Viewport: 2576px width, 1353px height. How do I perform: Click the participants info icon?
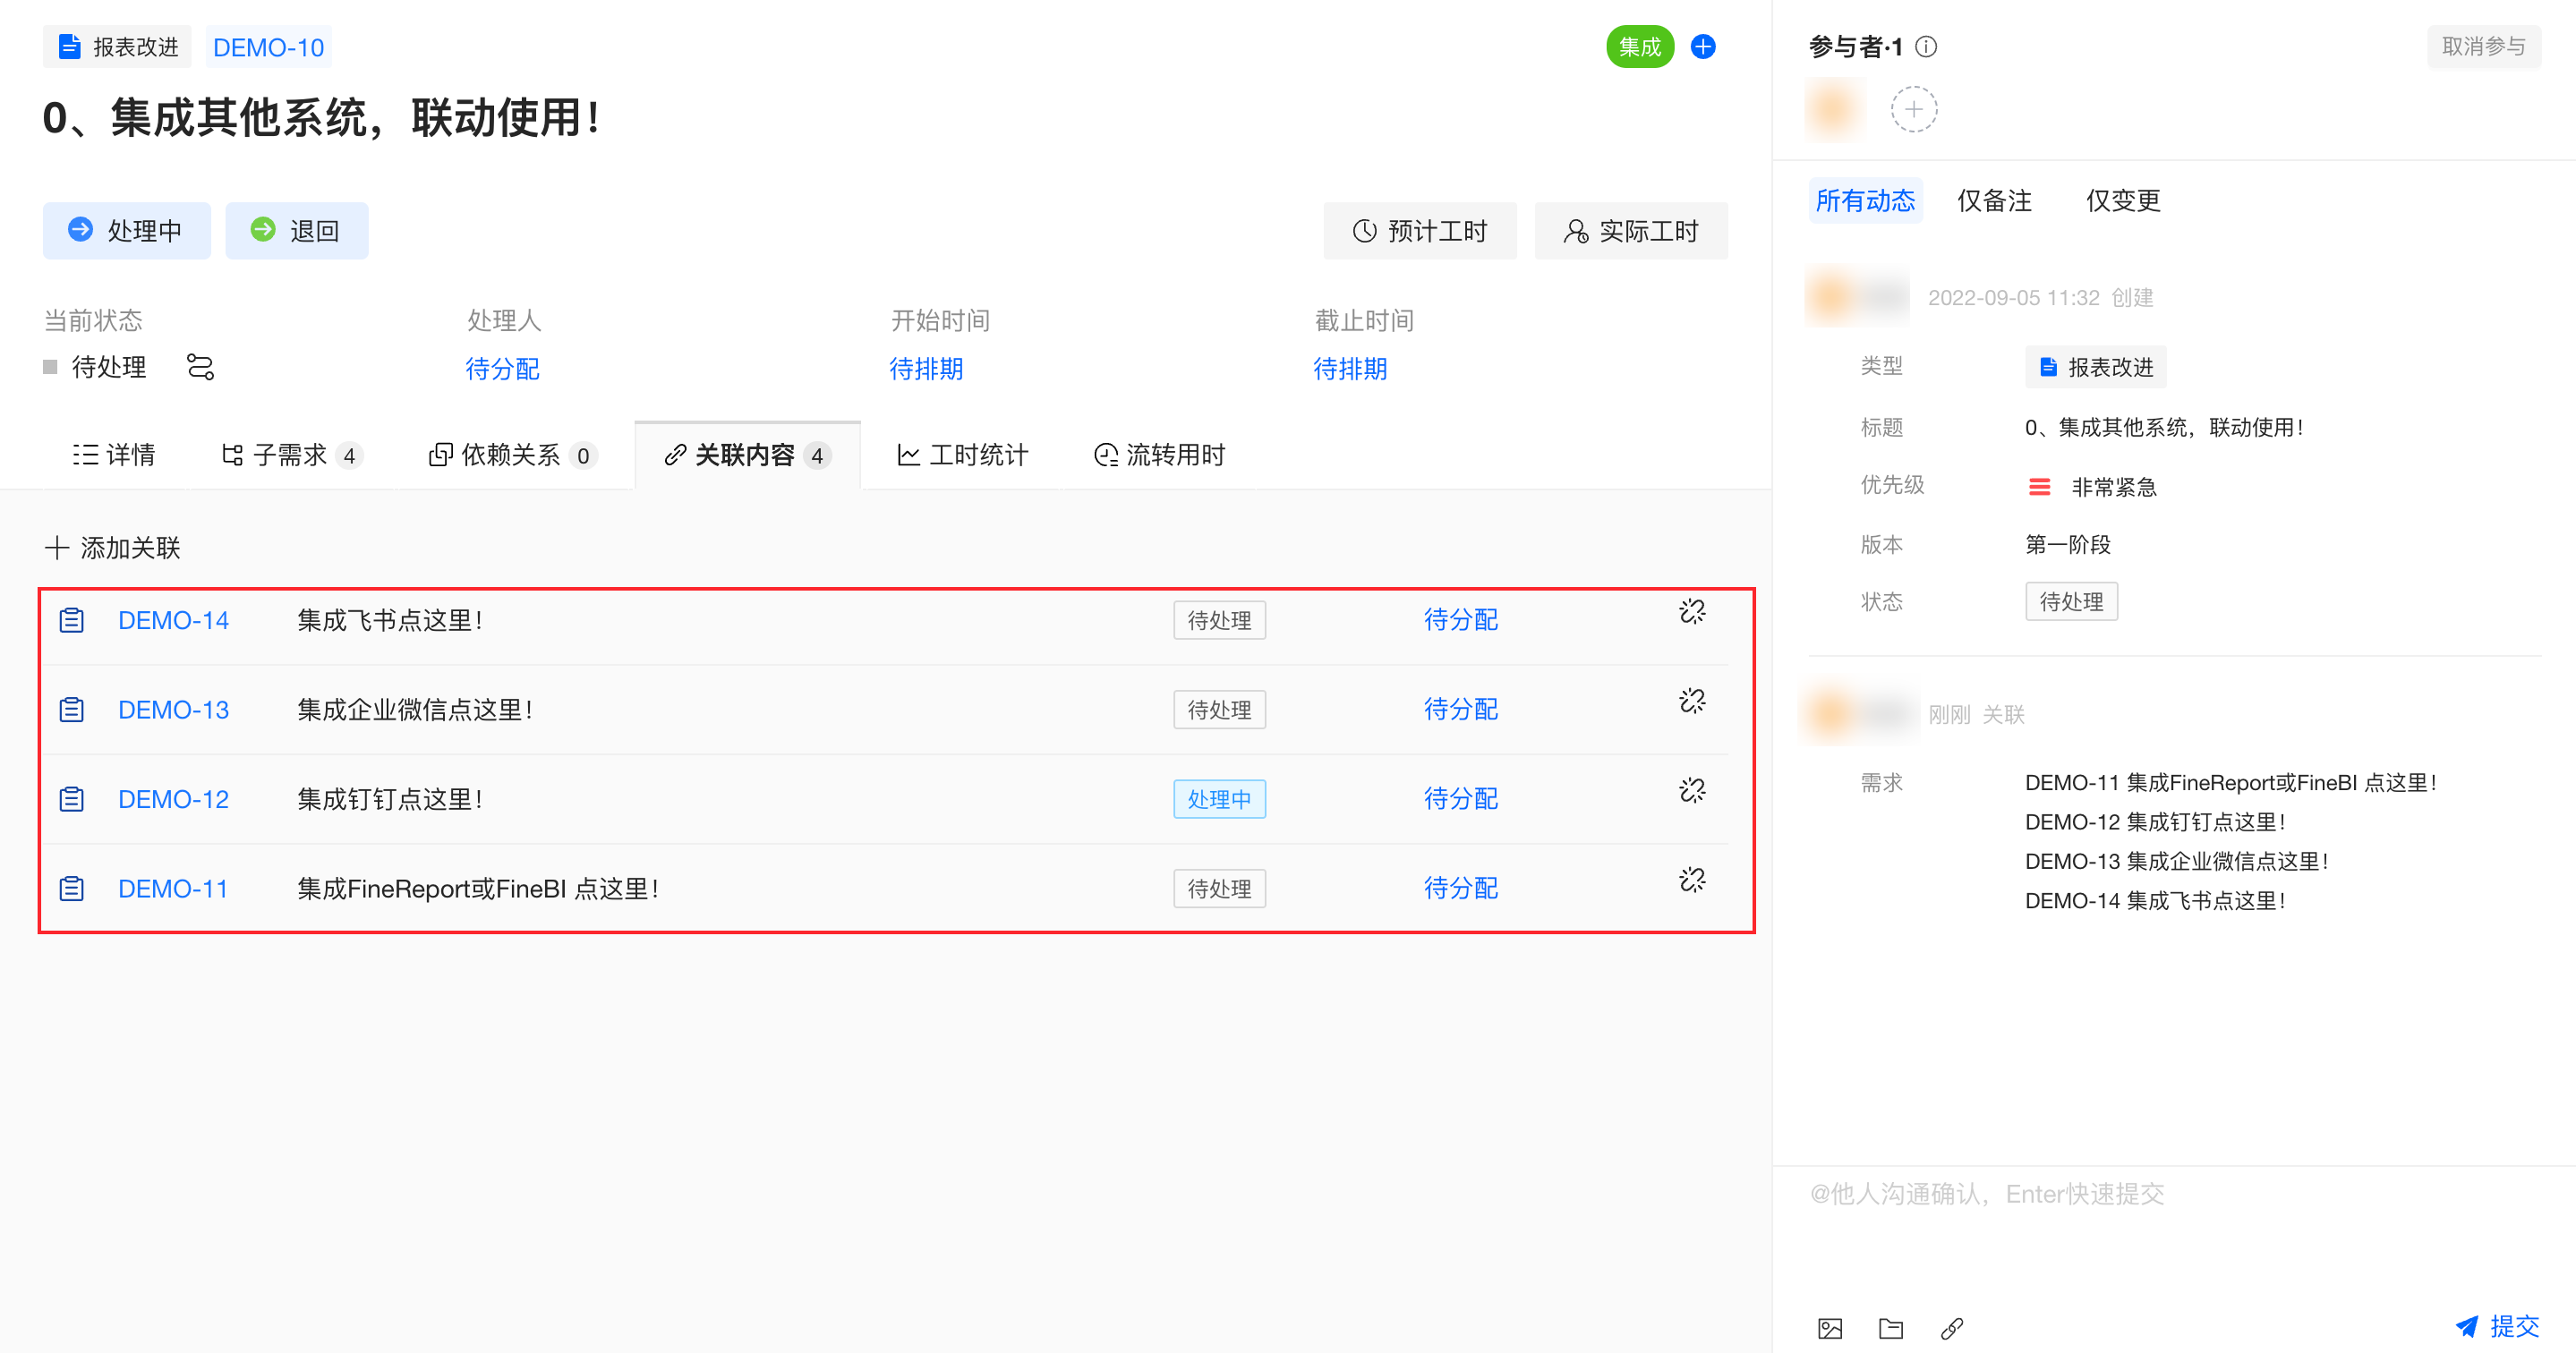click(x=1926, y=47)
